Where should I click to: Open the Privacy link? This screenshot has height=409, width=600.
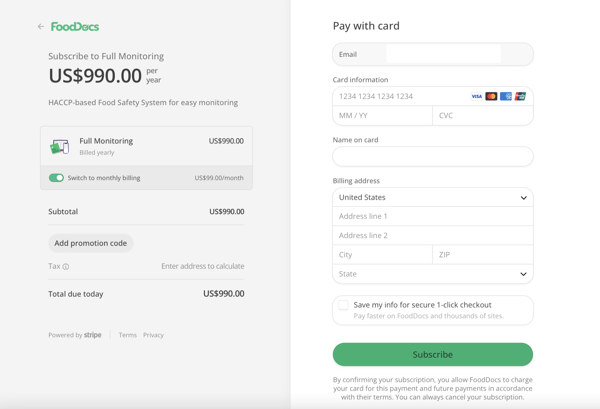pos(153,335)
